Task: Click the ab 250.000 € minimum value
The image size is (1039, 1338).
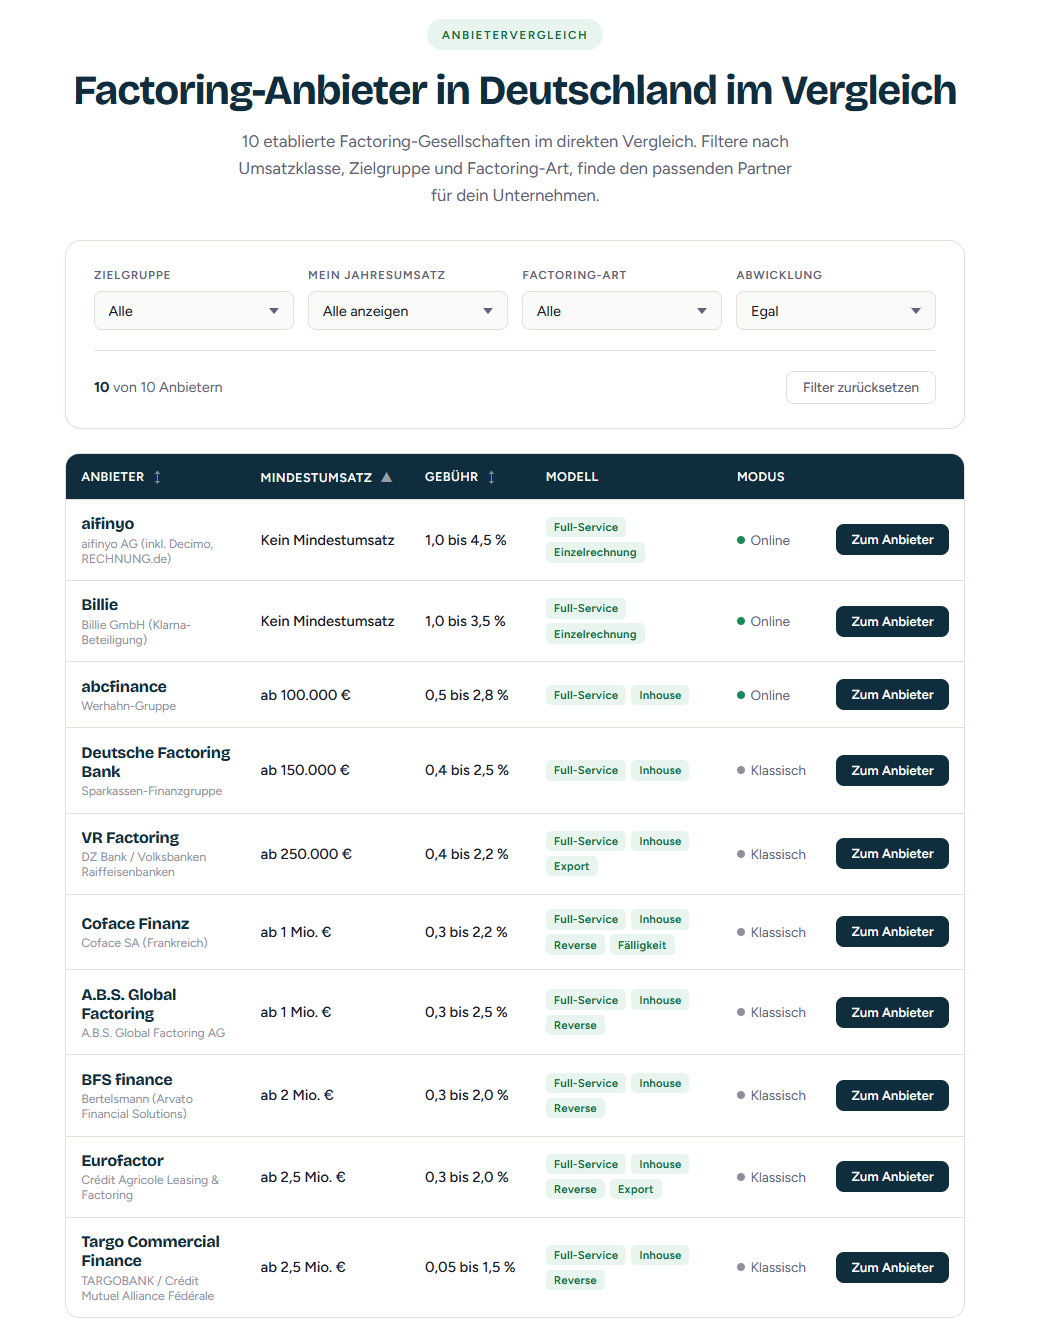Action: [306, 854]
